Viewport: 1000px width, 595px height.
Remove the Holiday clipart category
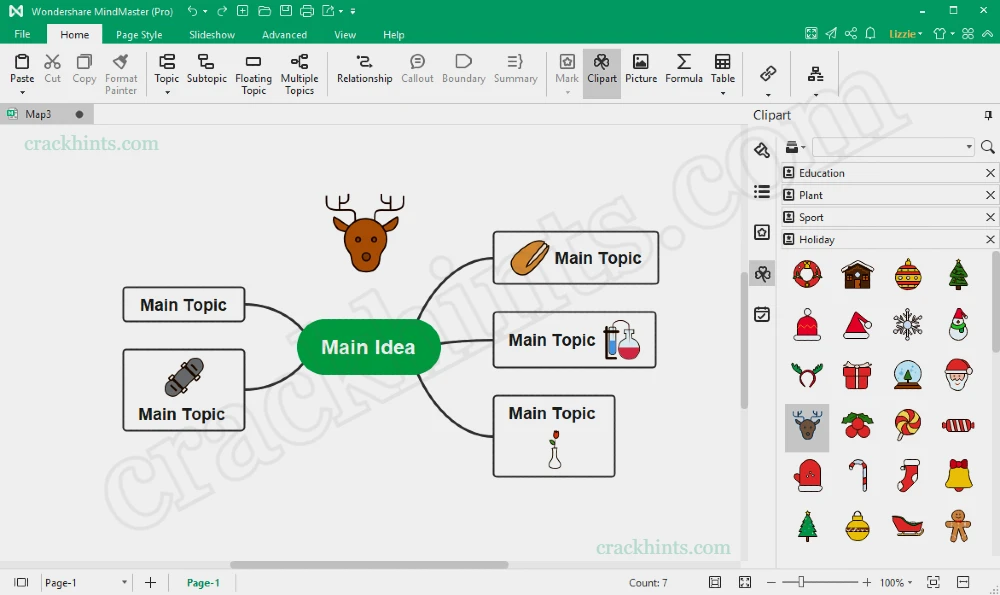tap(989, 238)
